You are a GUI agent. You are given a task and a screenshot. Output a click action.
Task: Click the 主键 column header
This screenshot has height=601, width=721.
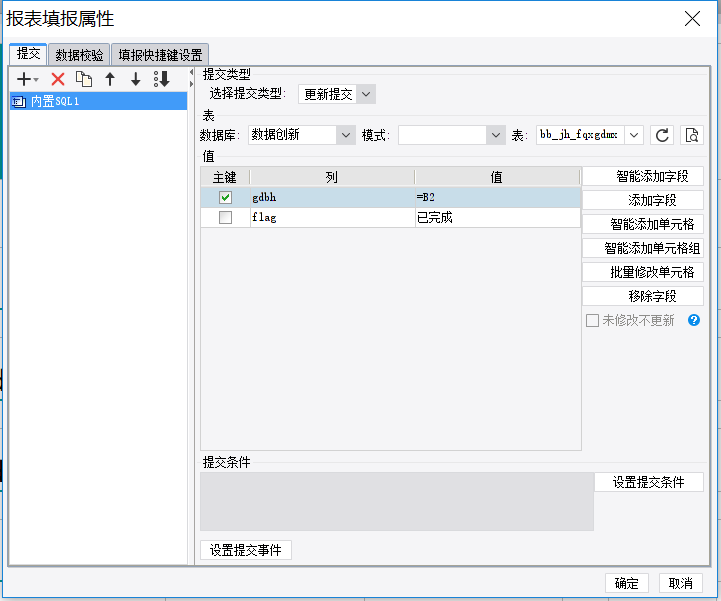[x=225, y=177]
